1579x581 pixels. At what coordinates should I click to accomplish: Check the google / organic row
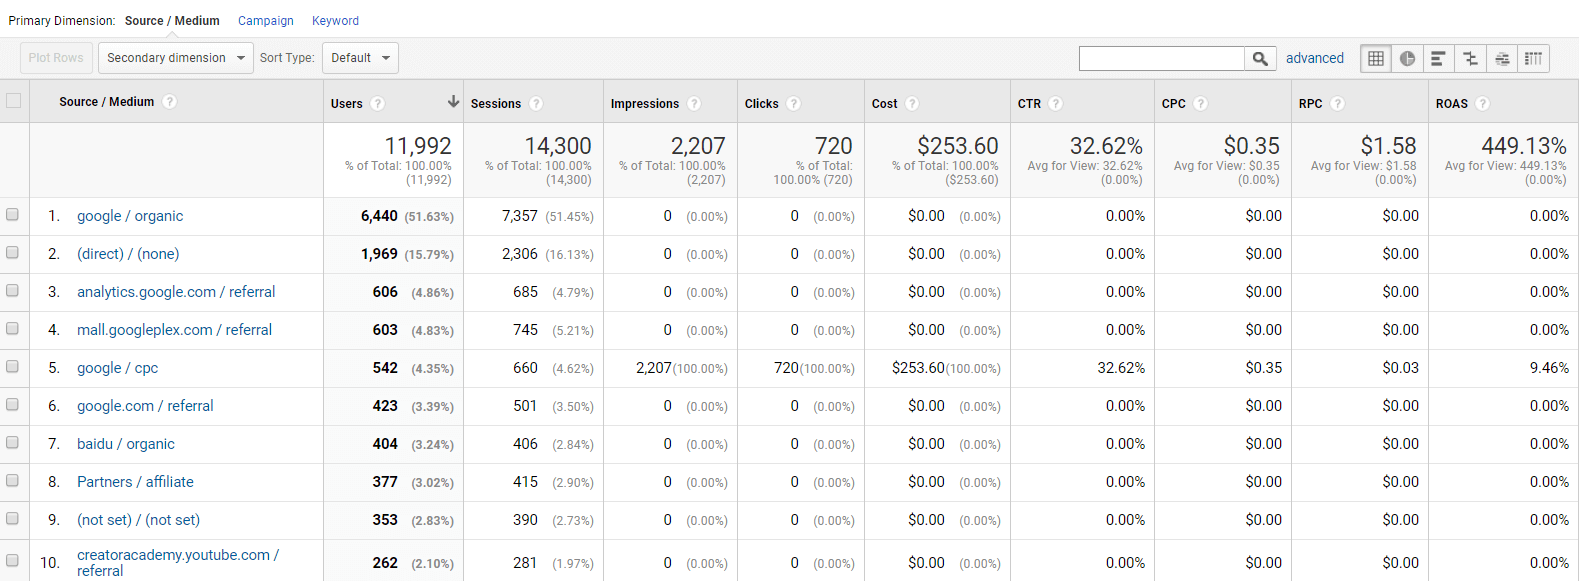click(12, 214)
